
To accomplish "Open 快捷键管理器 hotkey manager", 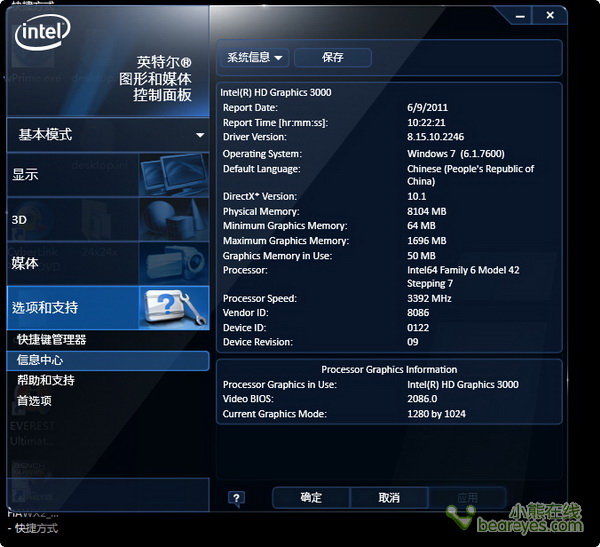I will click(52, 340).
